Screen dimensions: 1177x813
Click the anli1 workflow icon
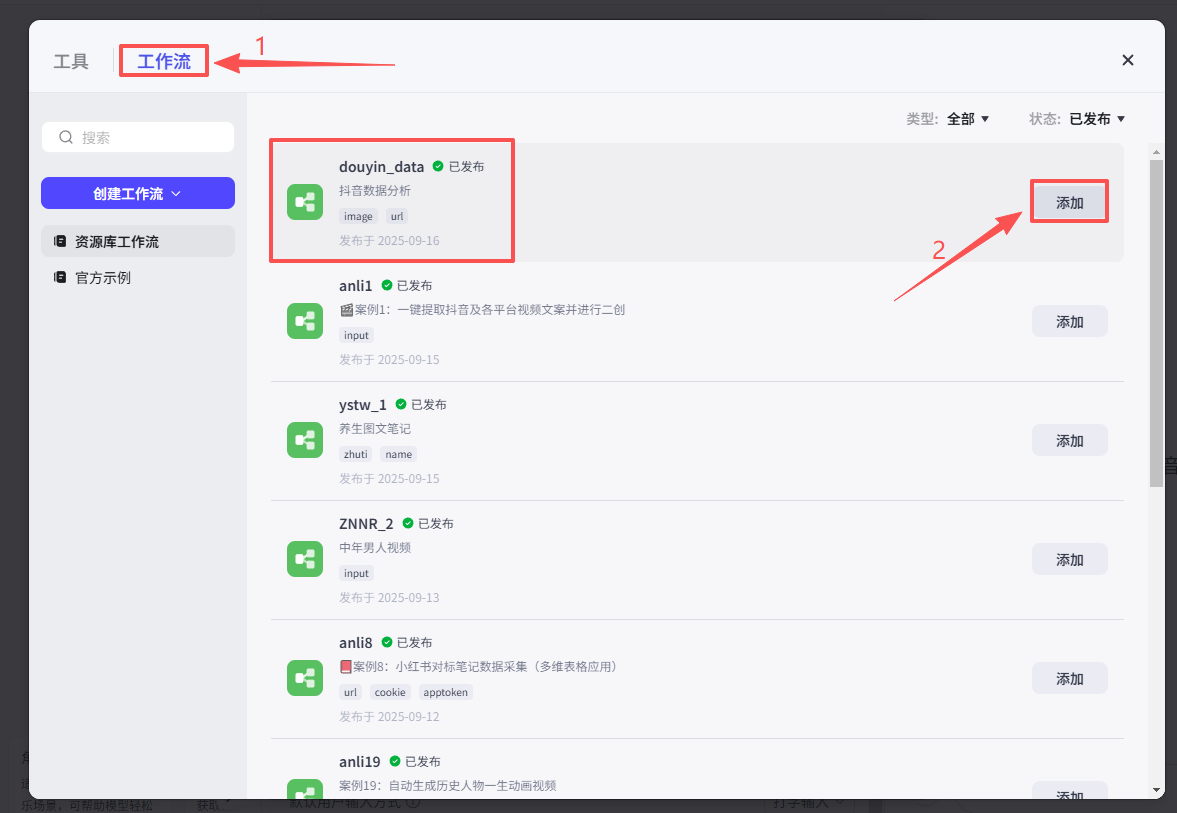[x=304, y=321]
